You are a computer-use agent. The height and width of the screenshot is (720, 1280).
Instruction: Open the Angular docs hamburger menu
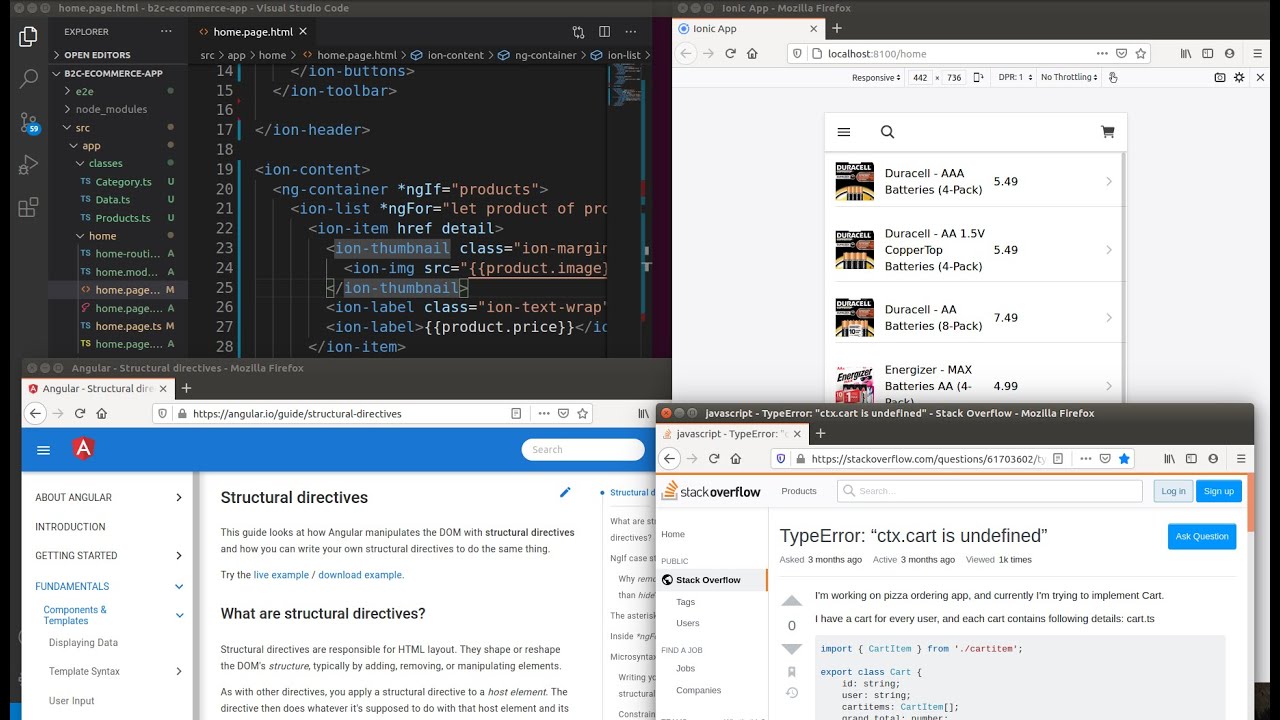tap(43, 450)
